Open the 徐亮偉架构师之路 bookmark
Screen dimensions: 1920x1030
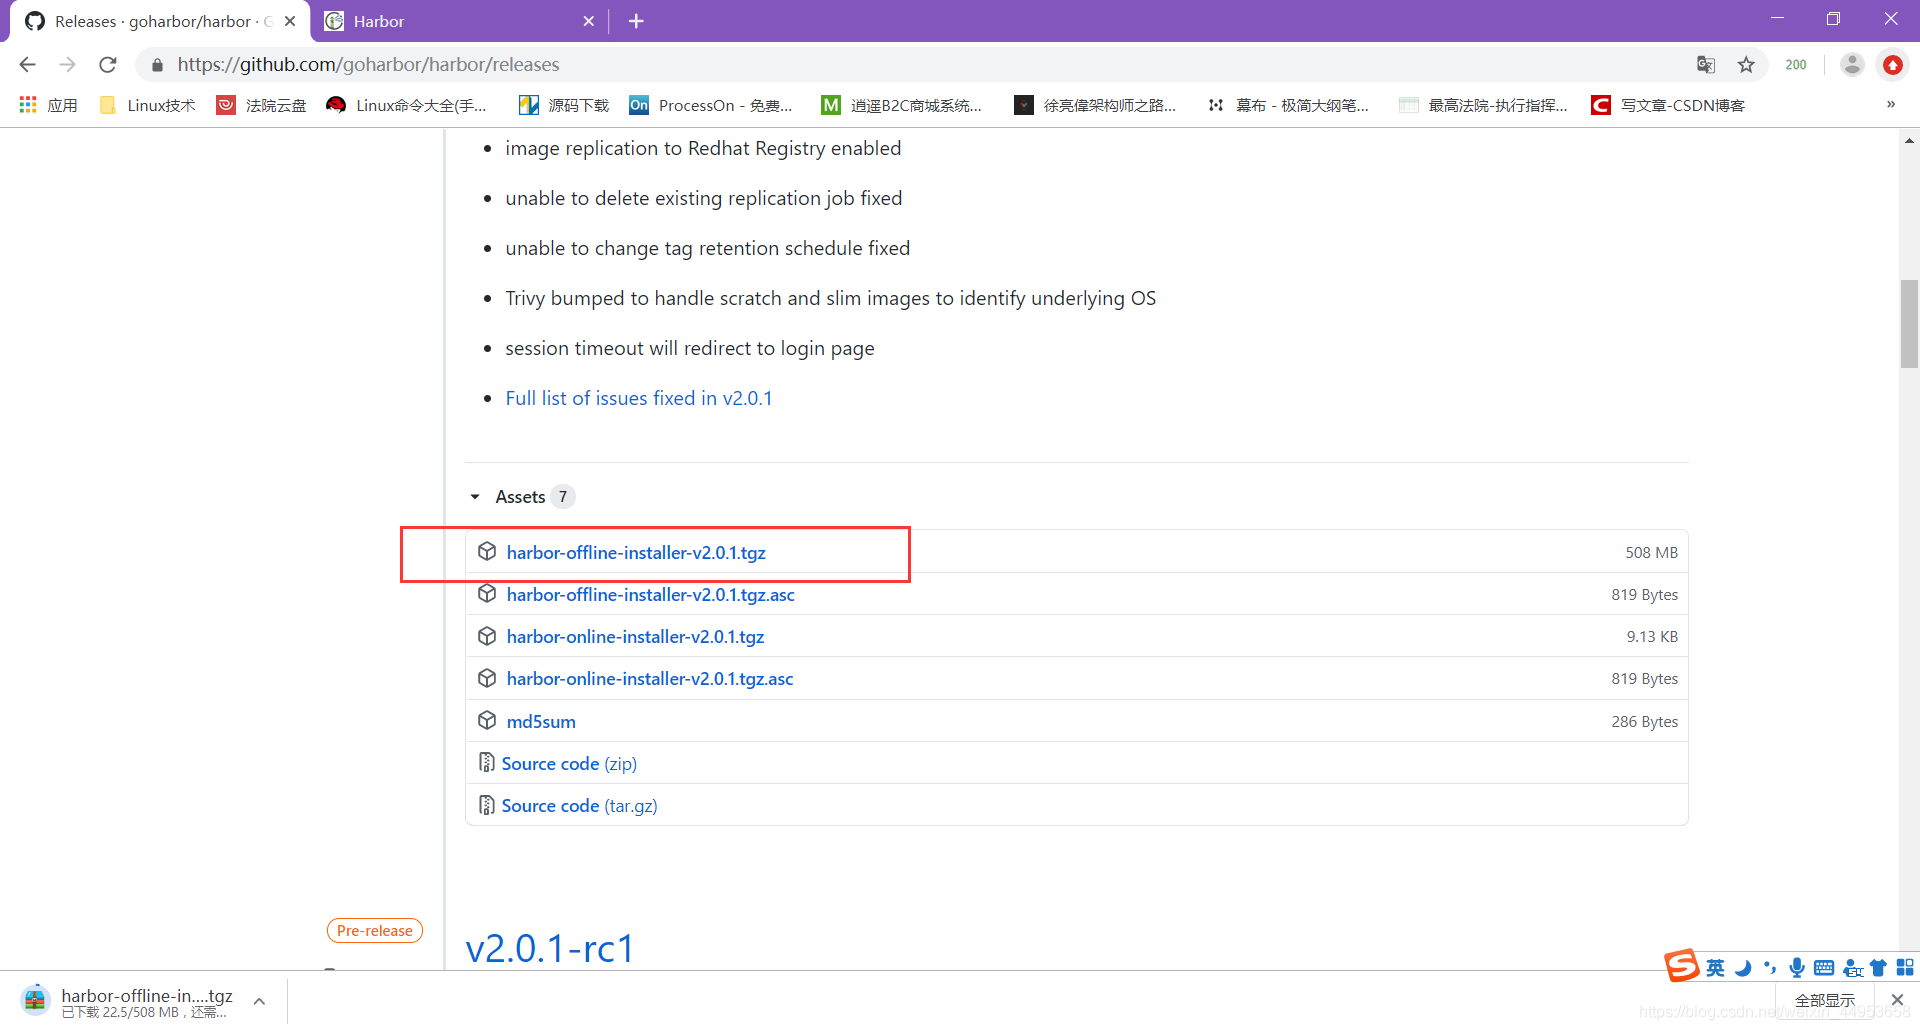tap(1095, 105)
